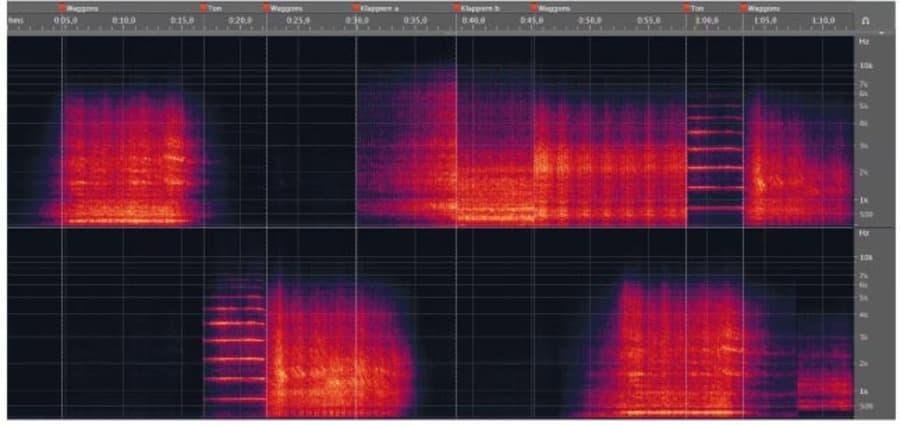Click the Waggons marker flag near 0:22
The height and width of the screenshot is (426, 900).
click(x=267, y=8)
